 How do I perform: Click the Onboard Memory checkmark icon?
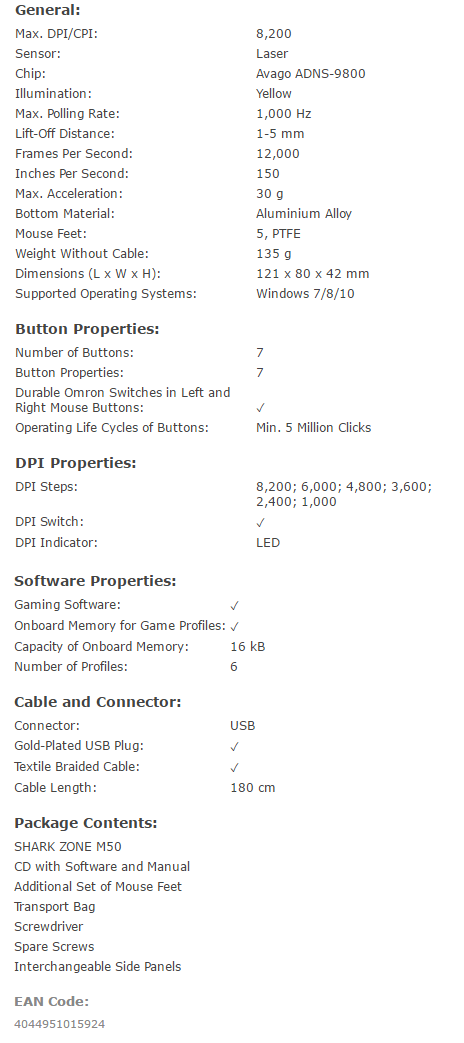pyautogui.click(x=235, y=626)
